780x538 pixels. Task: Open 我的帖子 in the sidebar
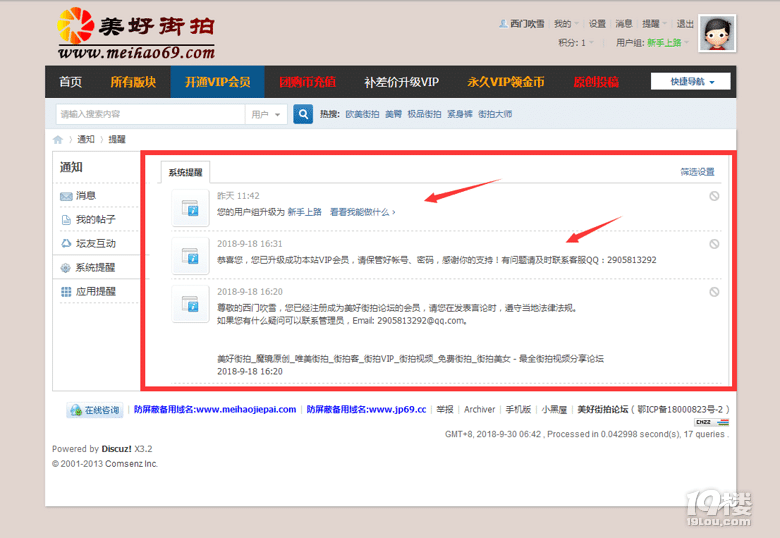(x=95, y=219)
